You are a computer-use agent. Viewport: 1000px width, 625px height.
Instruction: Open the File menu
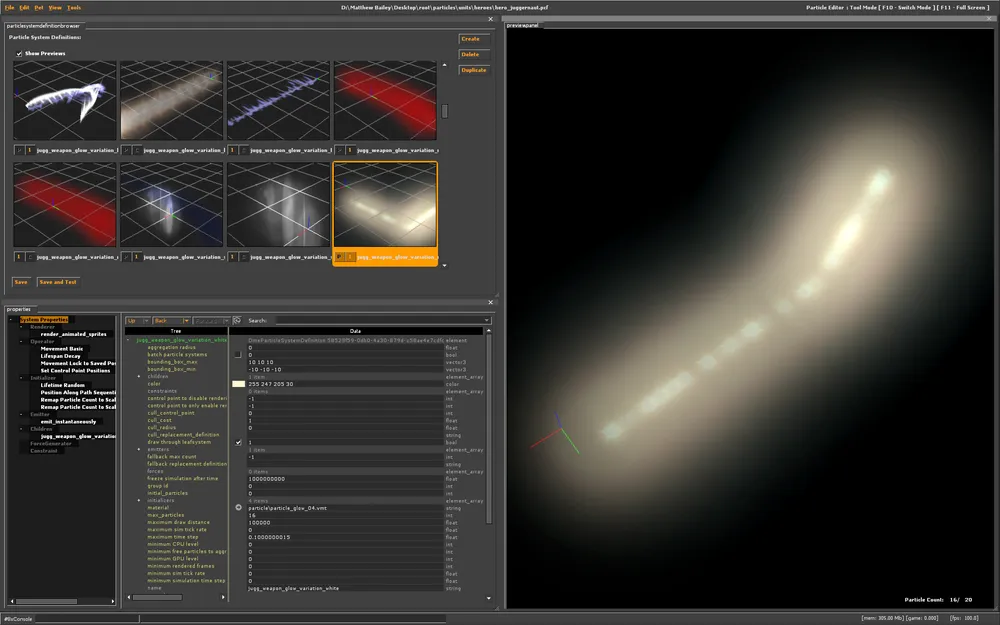tap(9, 7)
